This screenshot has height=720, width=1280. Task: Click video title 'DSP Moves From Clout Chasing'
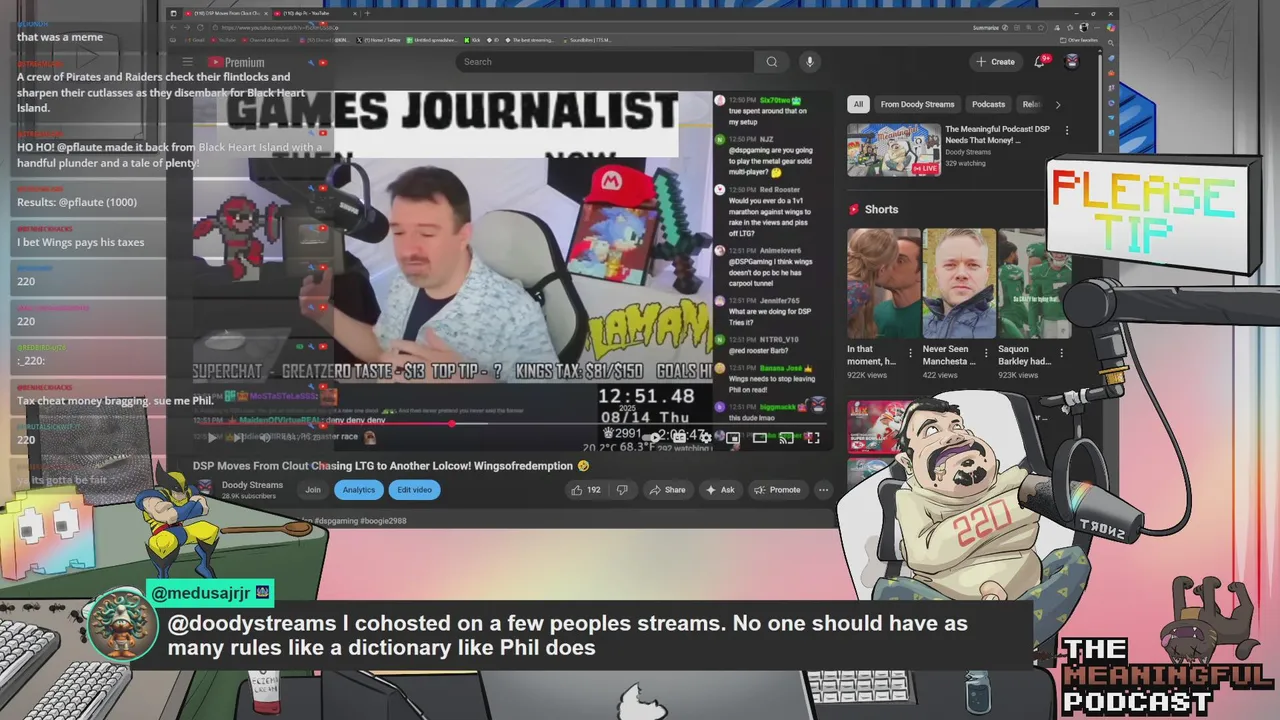tap(391, 466)
